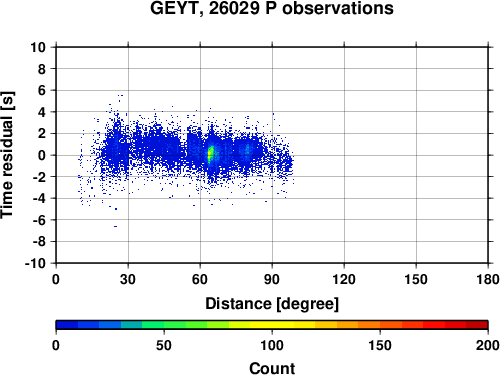Click the outlier point near -6.6 seconds

pos(115,226)
